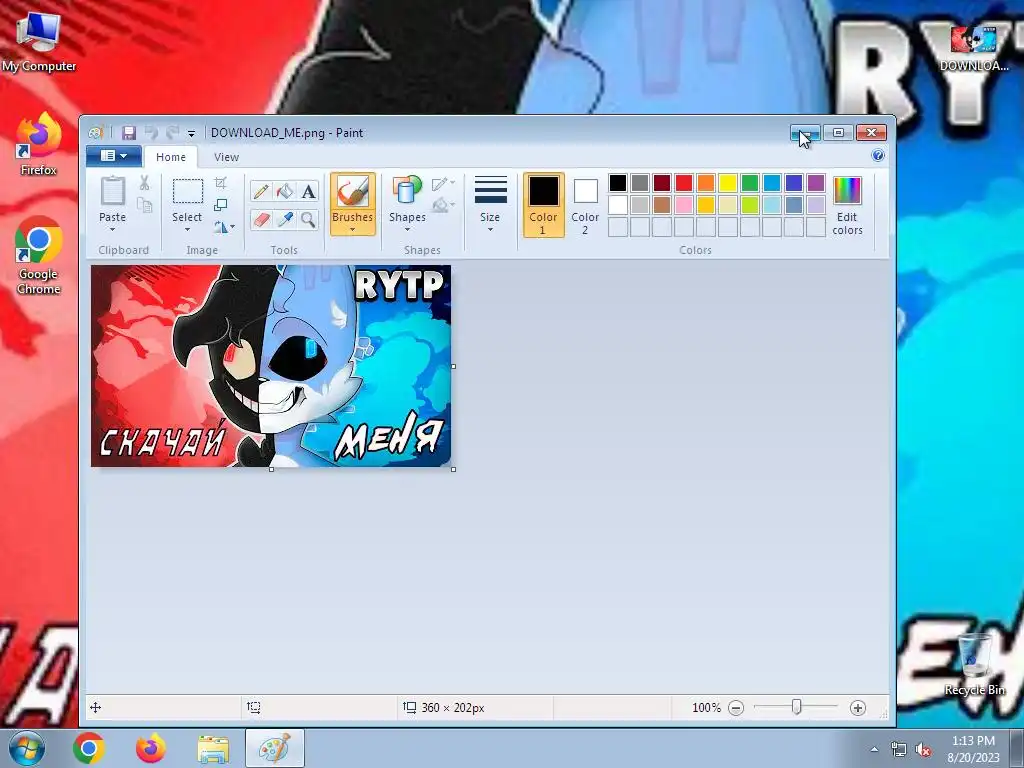This screenshot has height=768, width=1024.
Task: Open Recycle Bin on desktop
Action: coord(974,664)
